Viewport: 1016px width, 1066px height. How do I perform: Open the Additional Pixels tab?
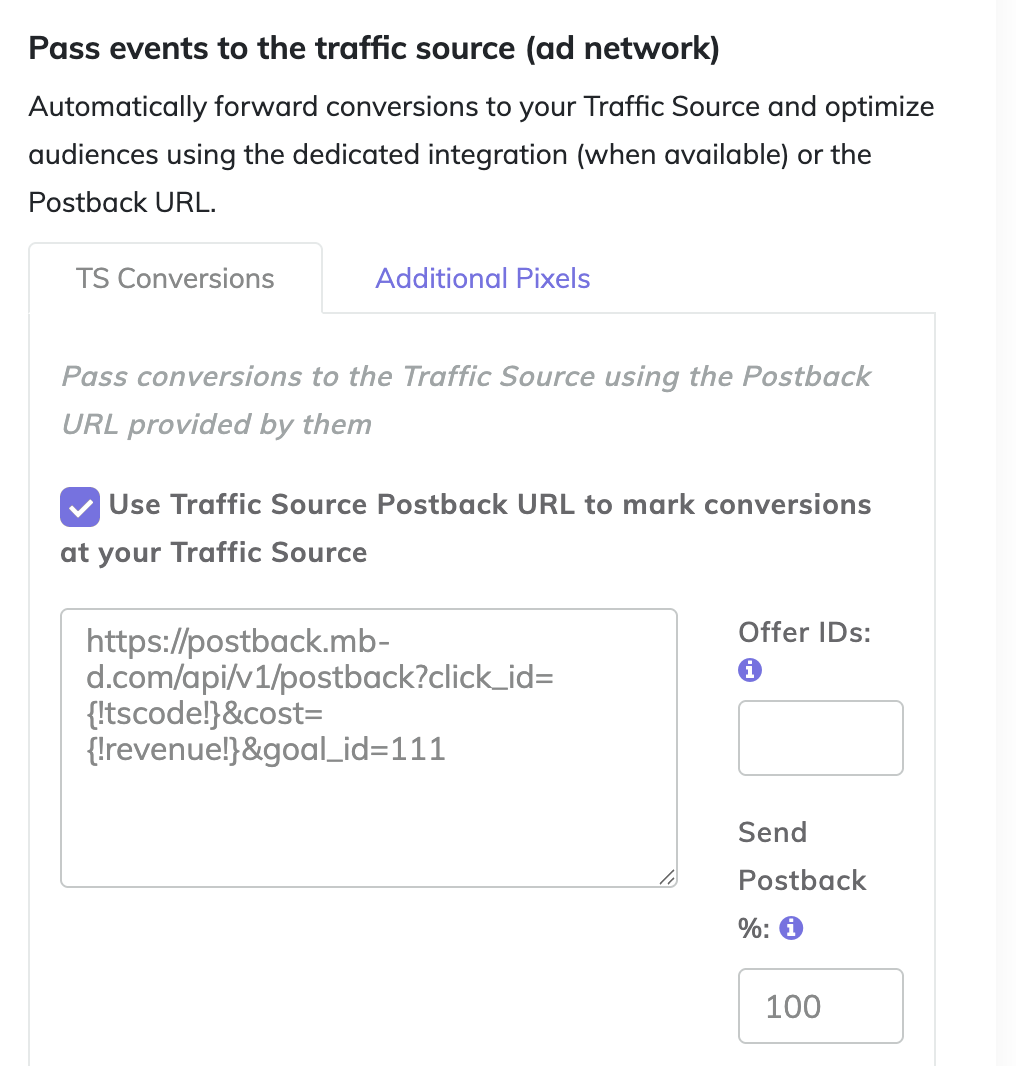(482, 279)
